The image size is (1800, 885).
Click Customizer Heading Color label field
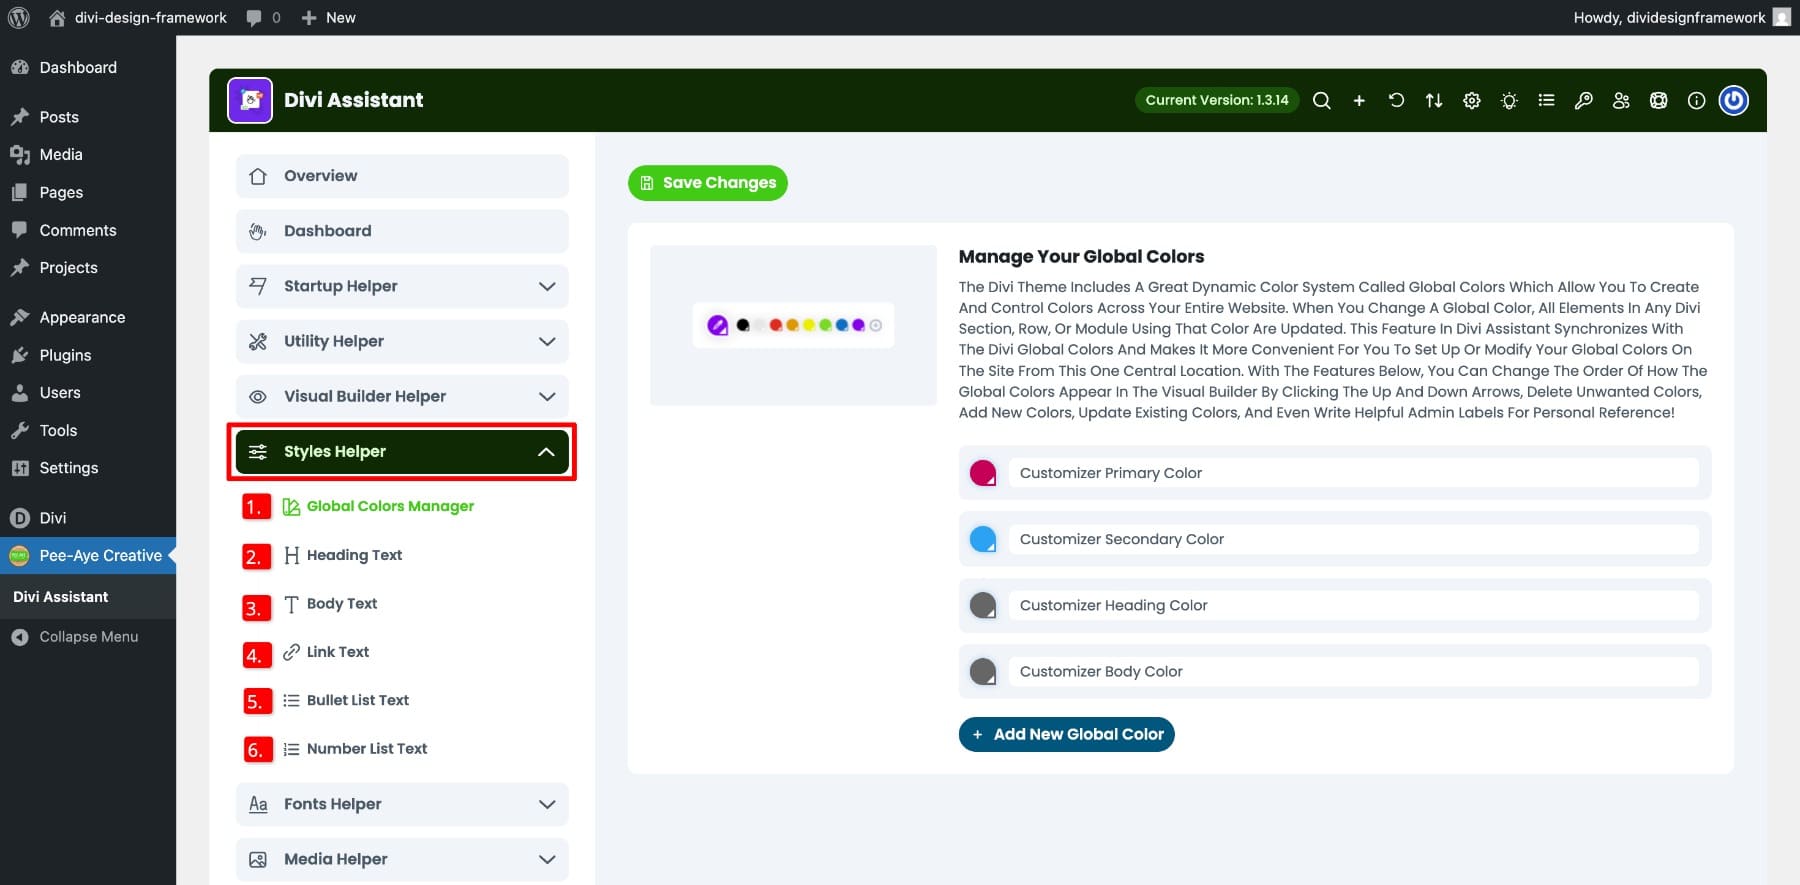(1353, 605)
